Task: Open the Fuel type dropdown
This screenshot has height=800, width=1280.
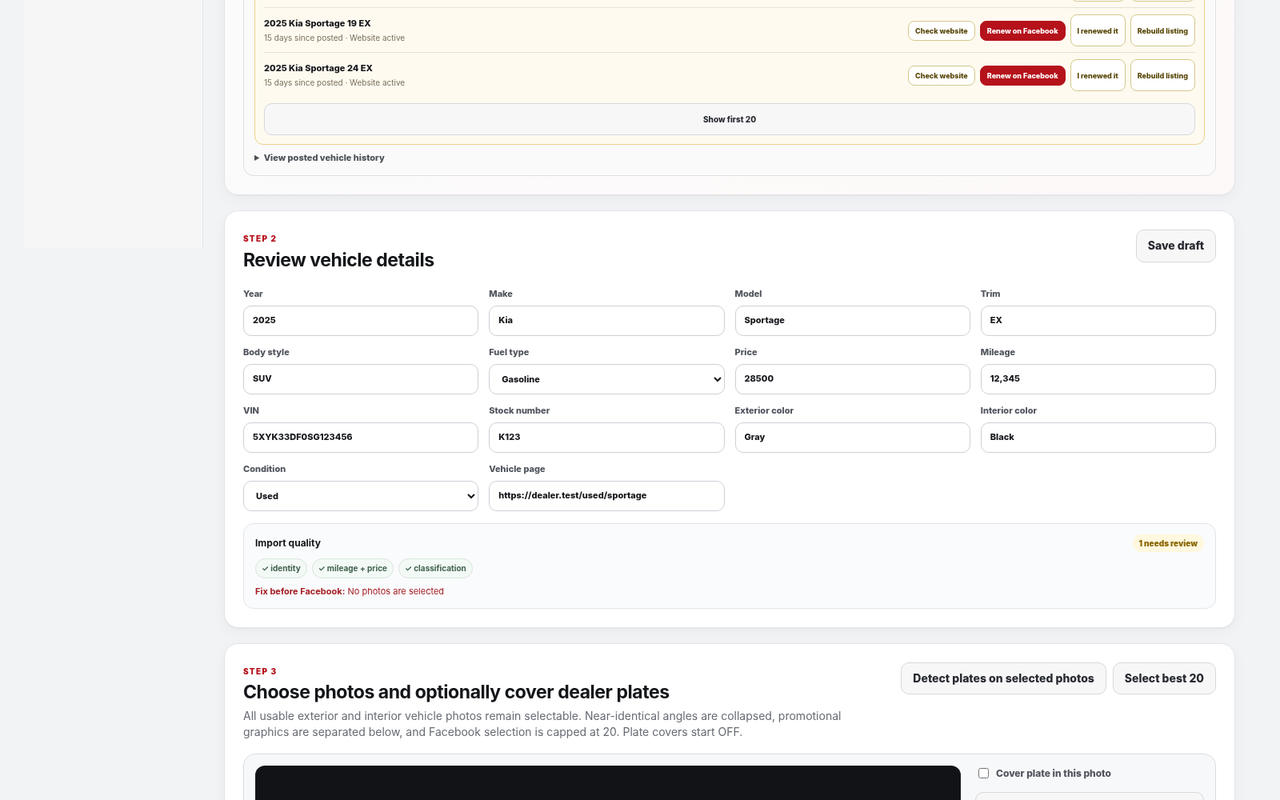Action: click(x=606, y=379)
